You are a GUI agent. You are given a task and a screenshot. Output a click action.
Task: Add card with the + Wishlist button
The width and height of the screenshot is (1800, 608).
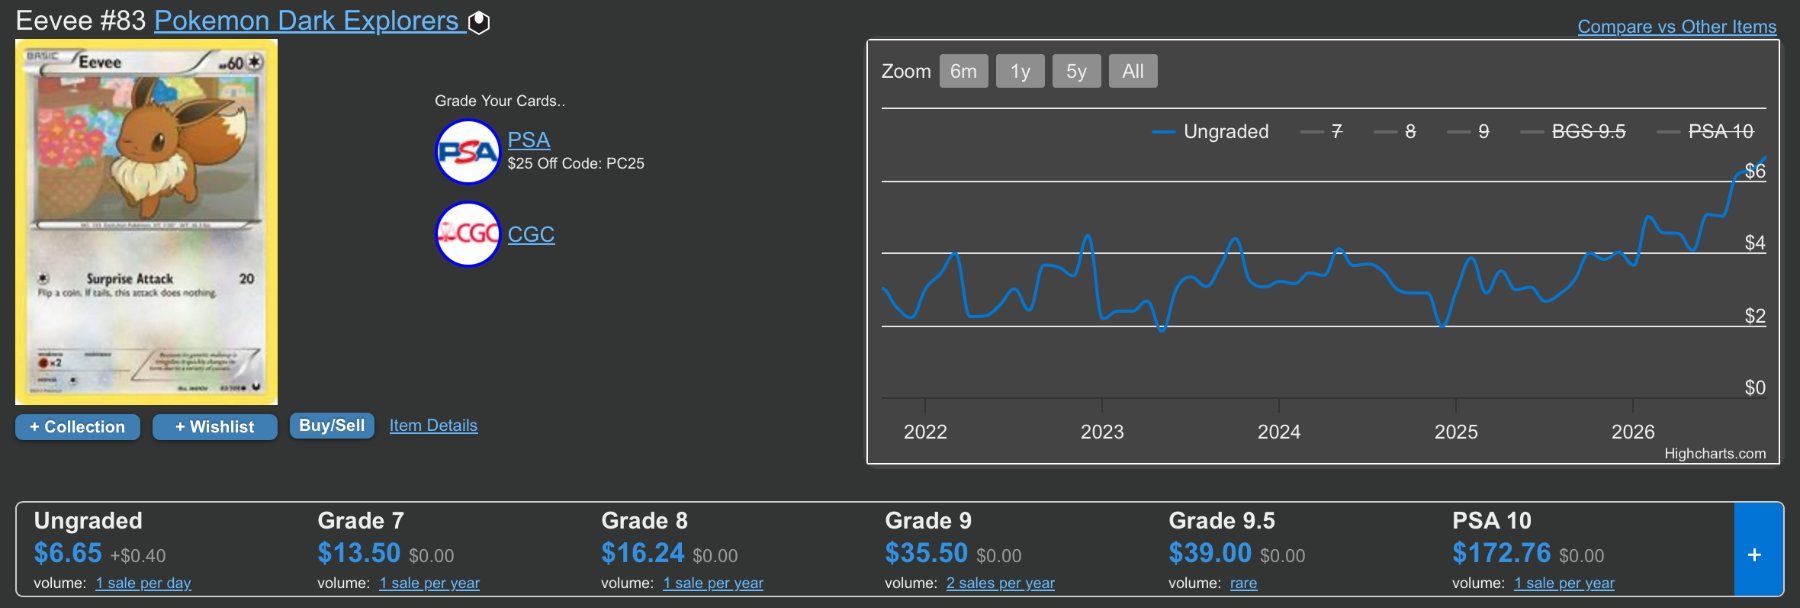coord(215,427)
